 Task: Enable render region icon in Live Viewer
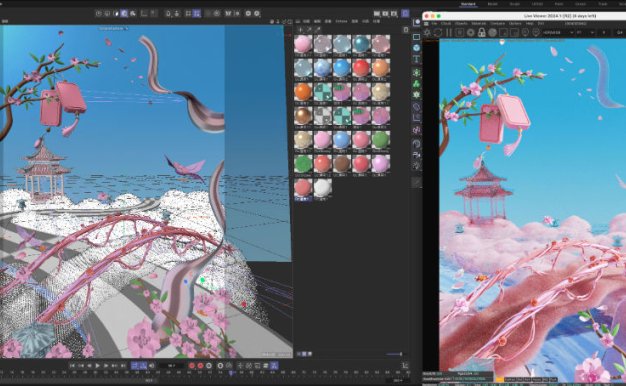[503, 32]
